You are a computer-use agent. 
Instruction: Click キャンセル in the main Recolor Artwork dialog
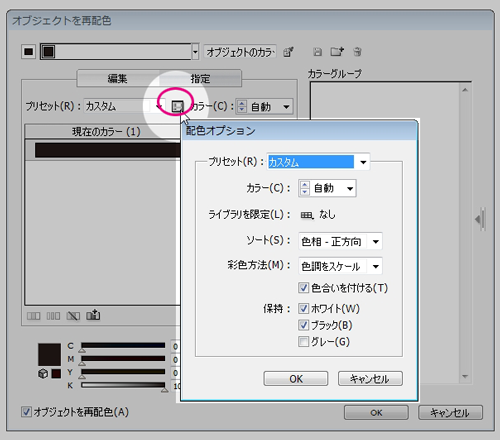tap(450, 413)
